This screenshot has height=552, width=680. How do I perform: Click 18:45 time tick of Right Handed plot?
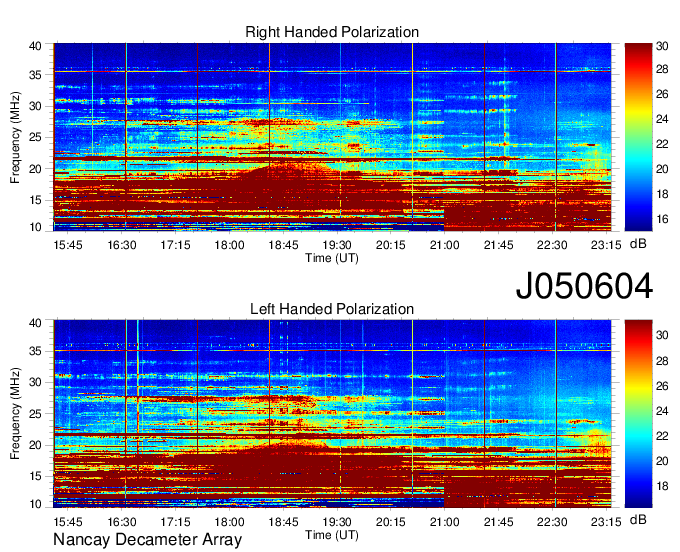tap(283, 245)
